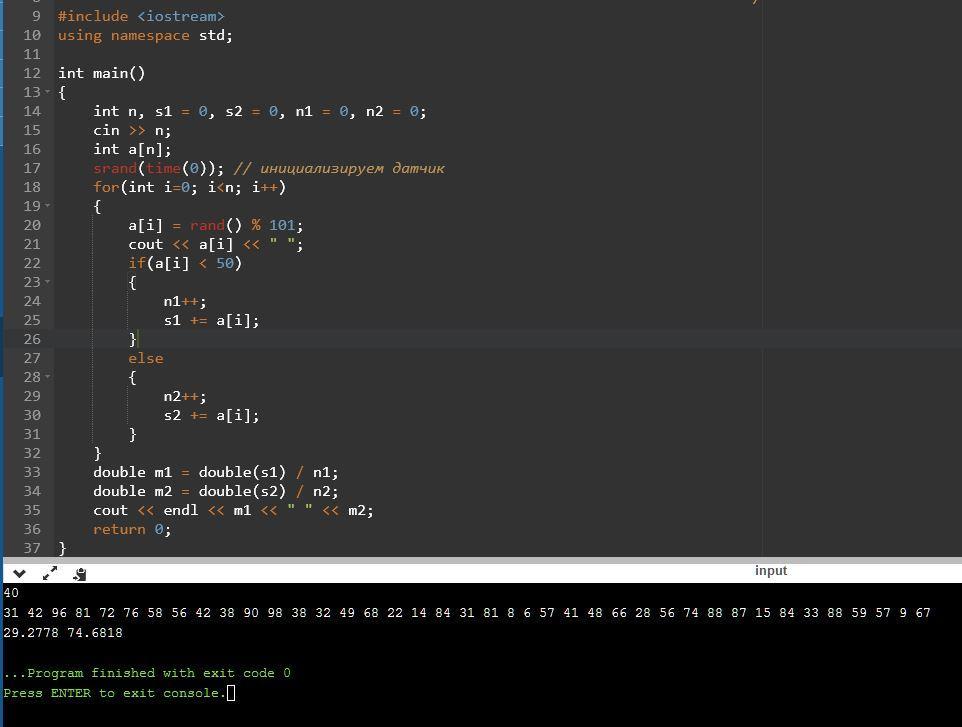Collapse the main function fold arrow at line 13

click(48, 92)
